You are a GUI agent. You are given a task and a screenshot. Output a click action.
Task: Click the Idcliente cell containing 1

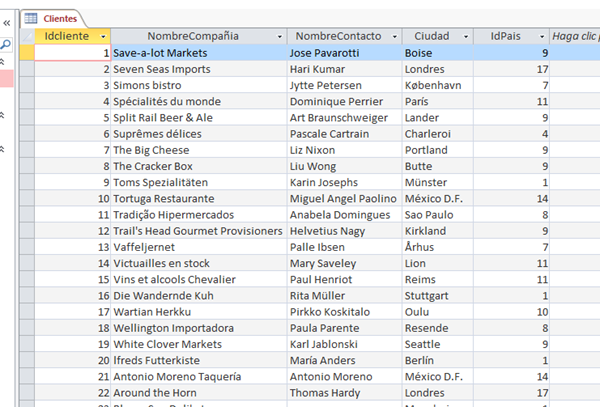pos(73,53)
